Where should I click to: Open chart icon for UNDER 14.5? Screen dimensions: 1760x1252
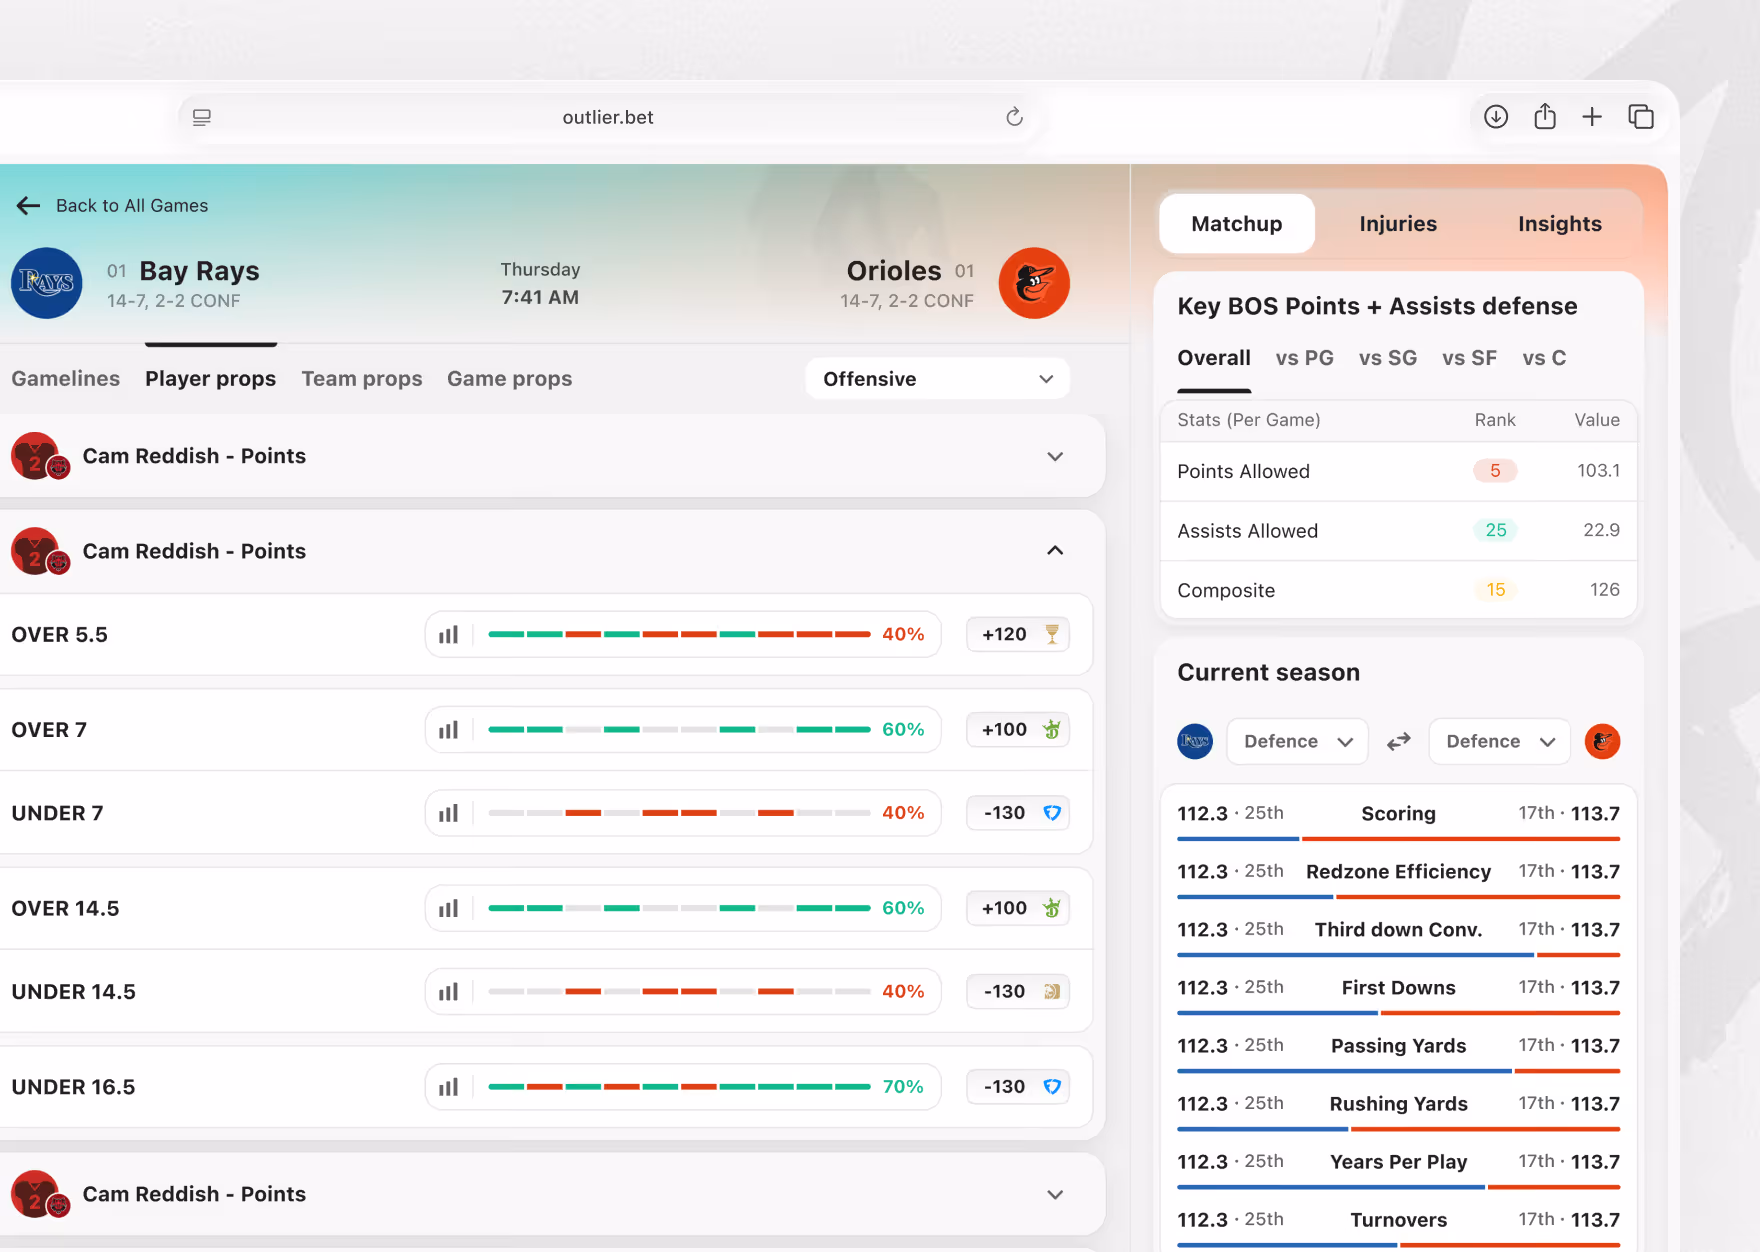pyautogui.click(x=449, y=991)
